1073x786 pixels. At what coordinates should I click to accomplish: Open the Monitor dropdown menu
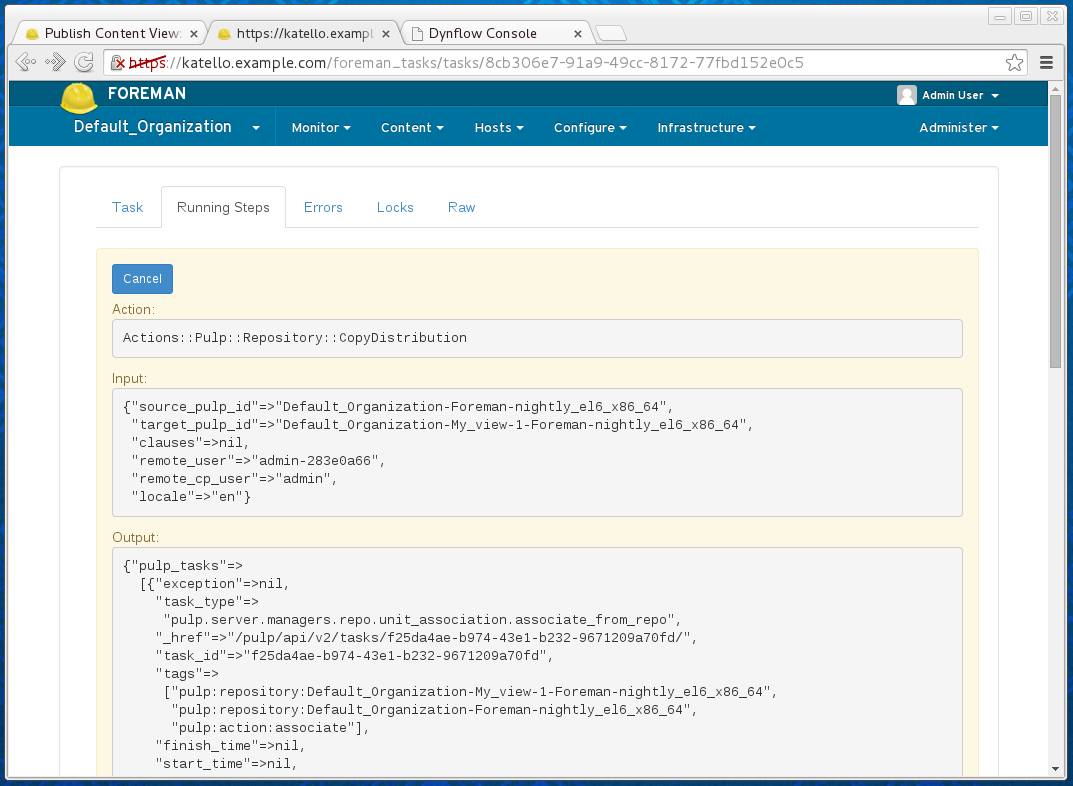tap(321, 128)
